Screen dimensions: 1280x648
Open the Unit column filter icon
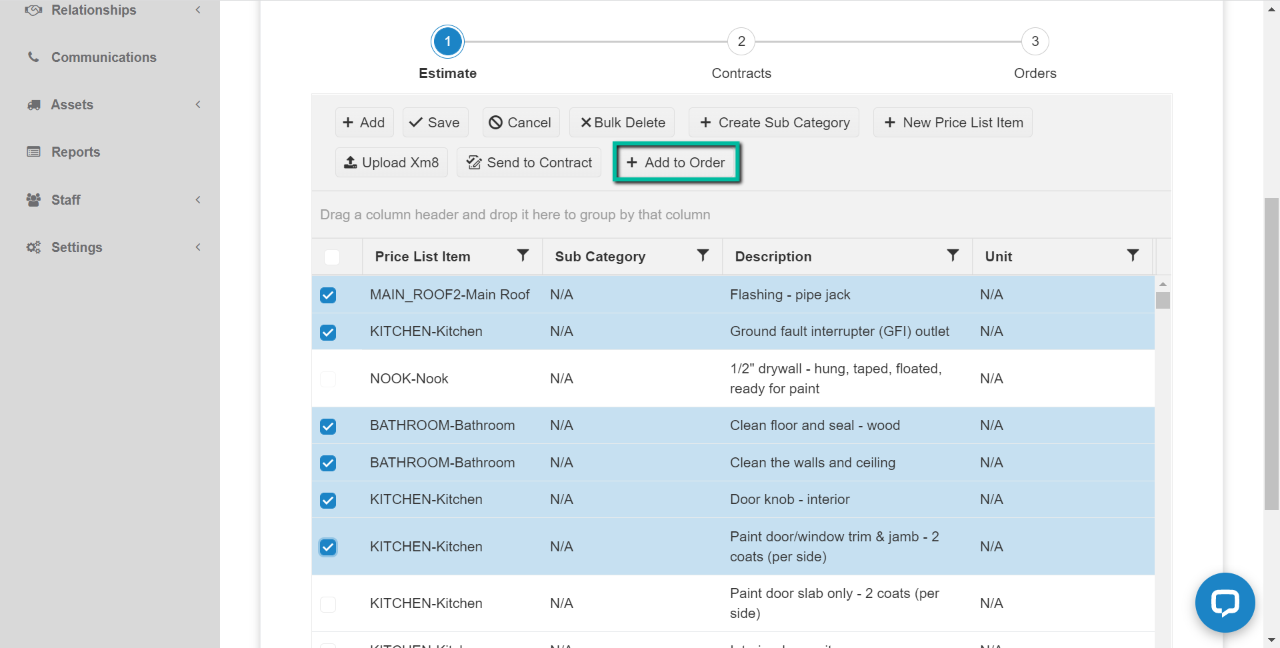coord(1132,256)
